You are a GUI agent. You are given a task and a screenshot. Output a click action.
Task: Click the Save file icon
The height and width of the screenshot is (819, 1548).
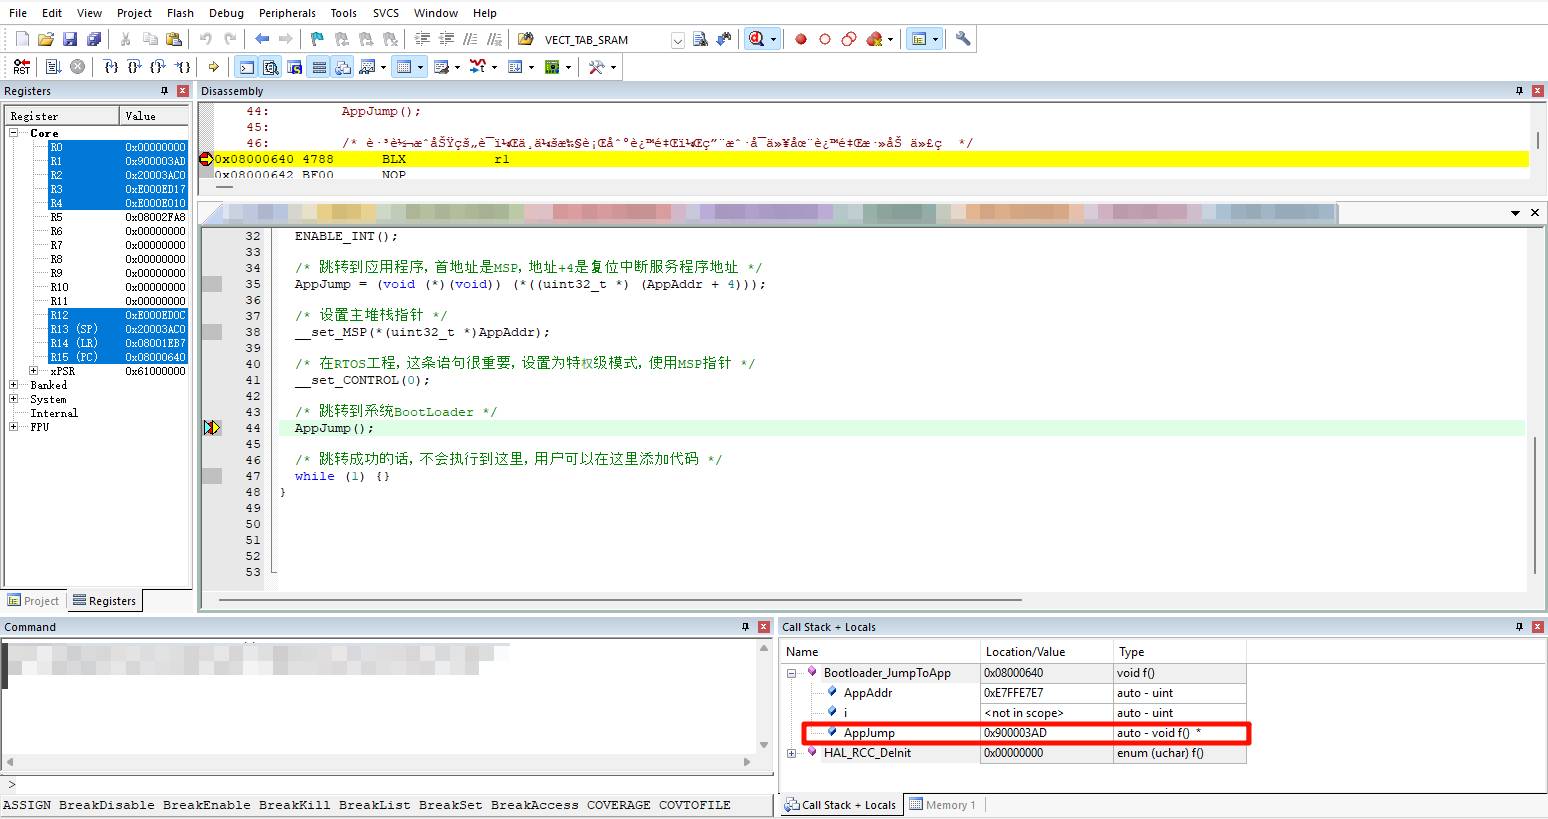pos(70,39)
